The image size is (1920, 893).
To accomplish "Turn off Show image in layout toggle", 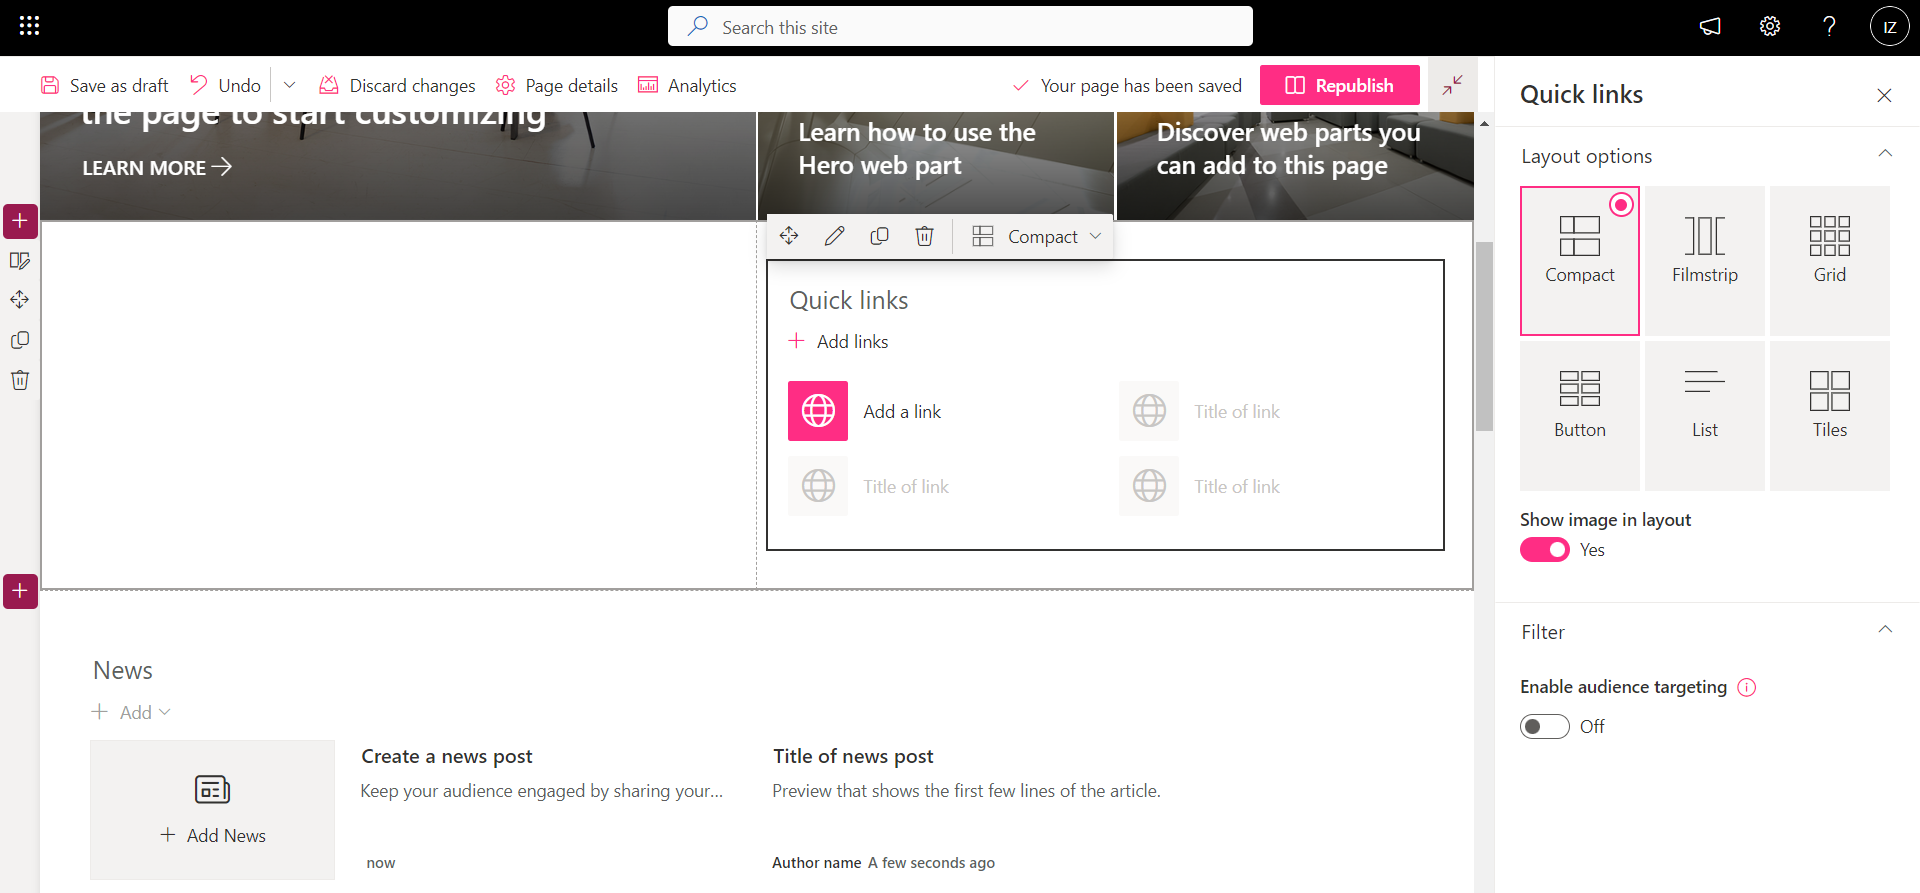I will (x=1544, y=550).
